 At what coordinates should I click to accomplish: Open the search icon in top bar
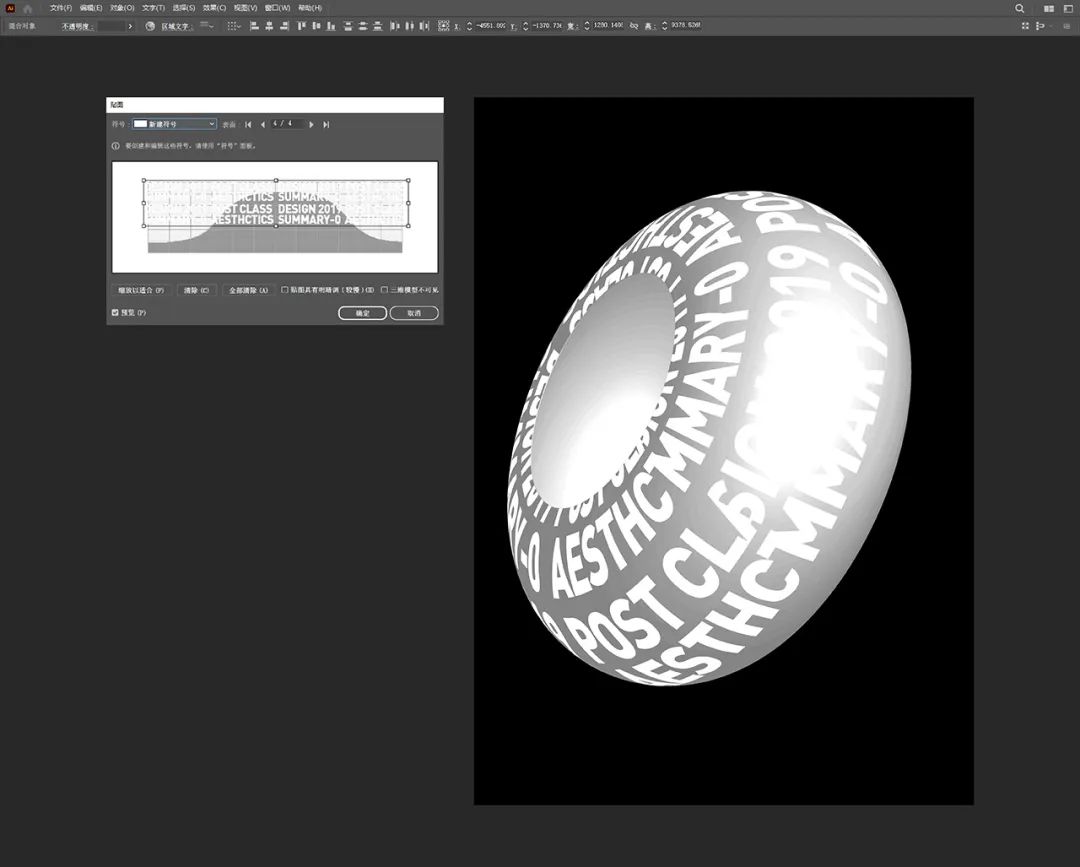(x=1020, y=8)
